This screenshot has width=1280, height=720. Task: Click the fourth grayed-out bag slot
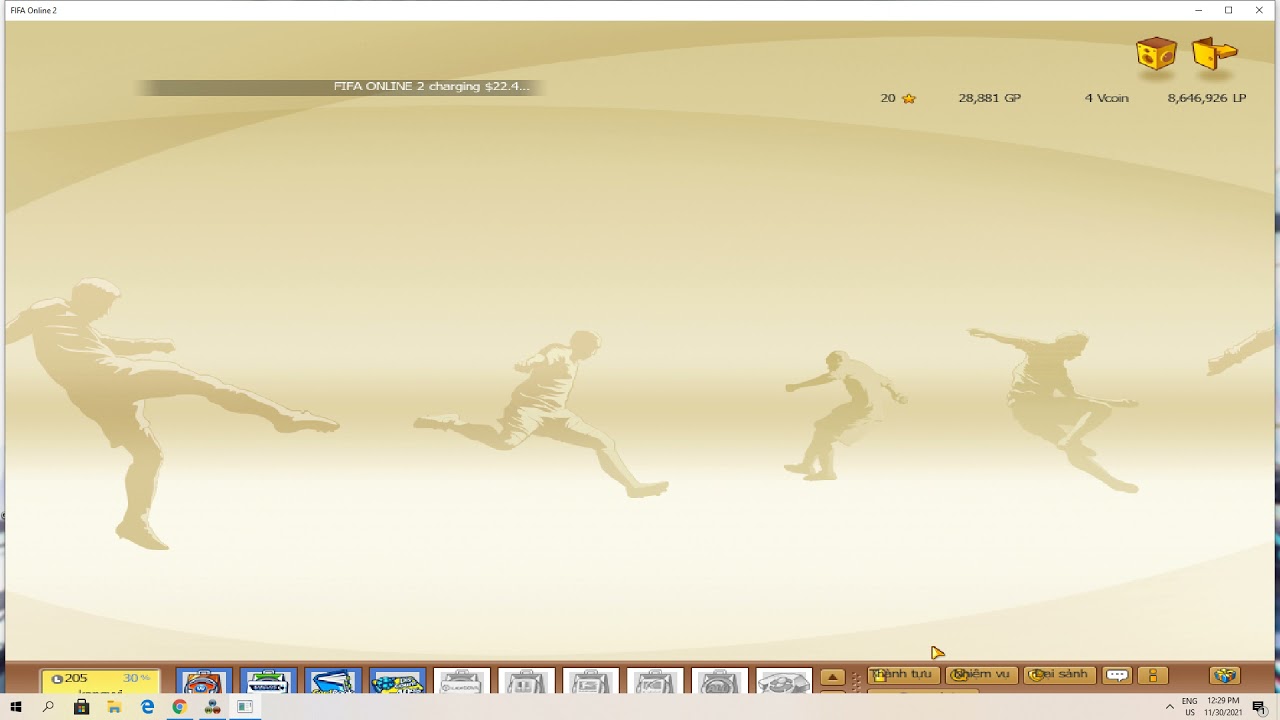[x=655, y=681]
